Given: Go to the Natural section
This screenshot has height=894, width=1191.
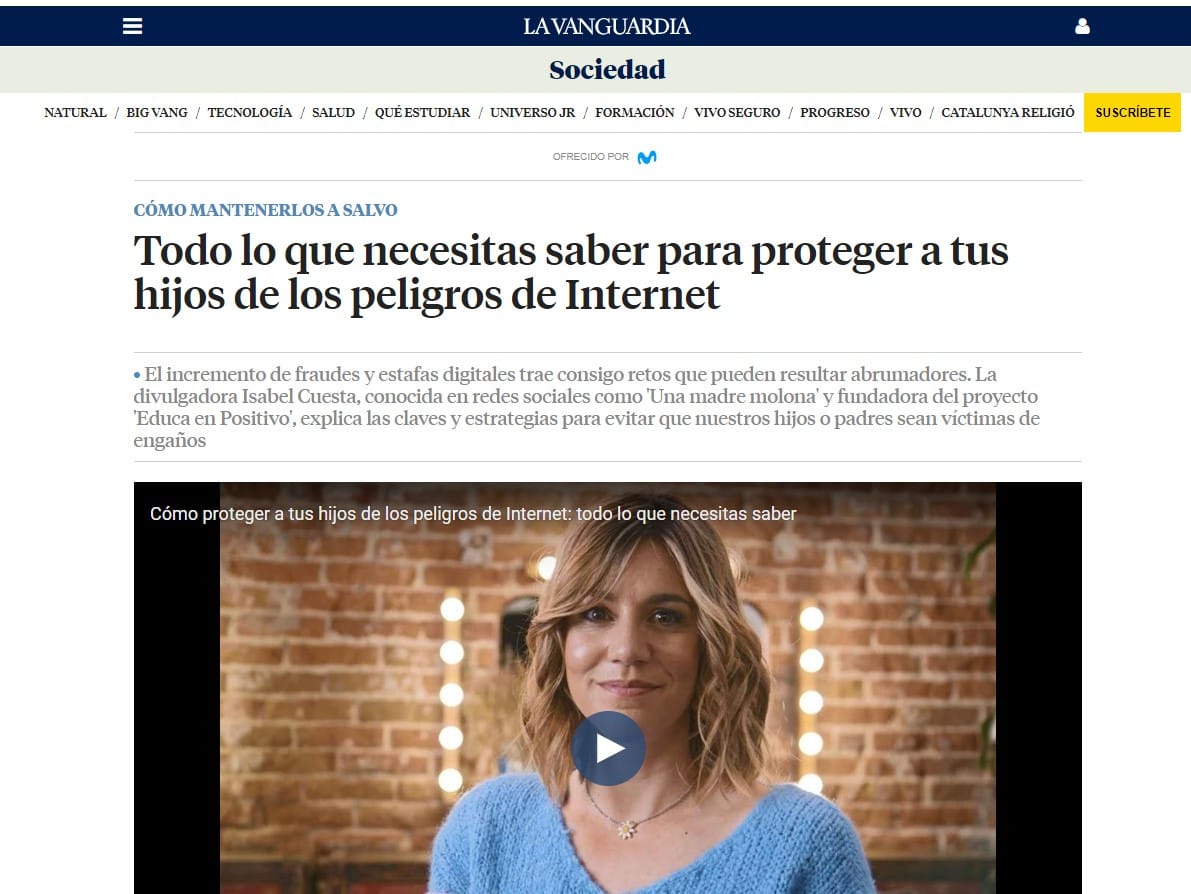Looking at the screenshot, I should [75, 112].
